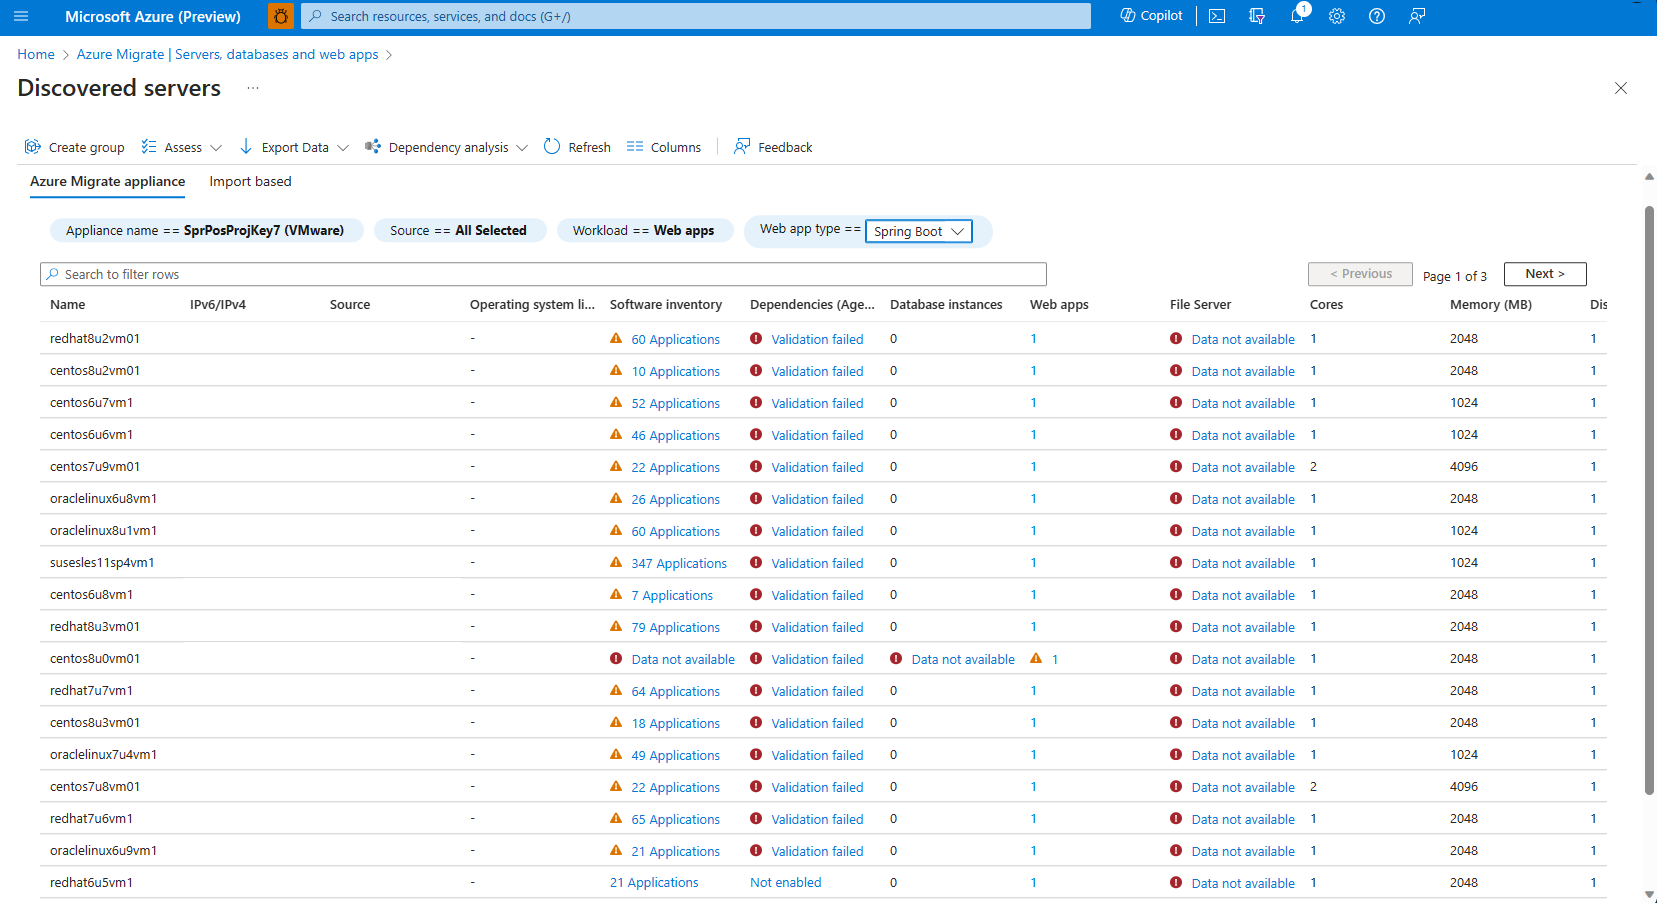Image resolution: width=1657 pixels, height=903 pixels.
Task: Open 79 Applications link for redhat8u3vm01
Action: 675,627
